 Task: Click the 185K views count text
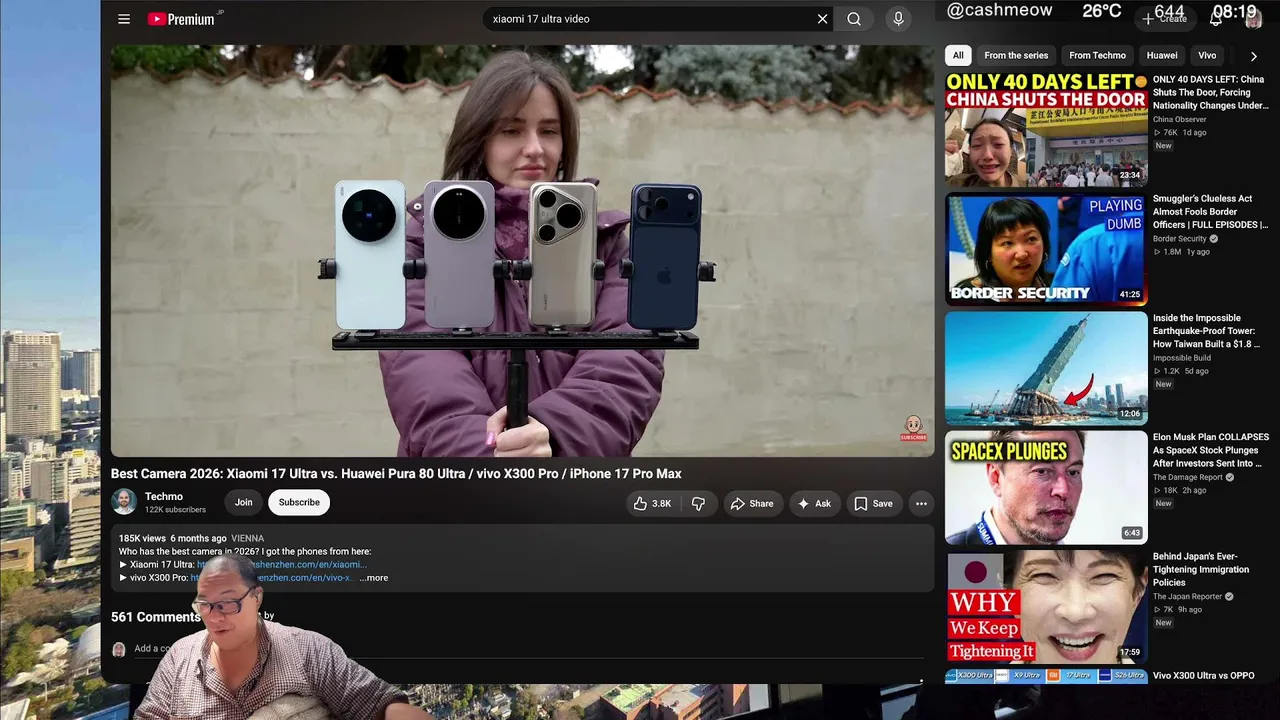(142, 538)
